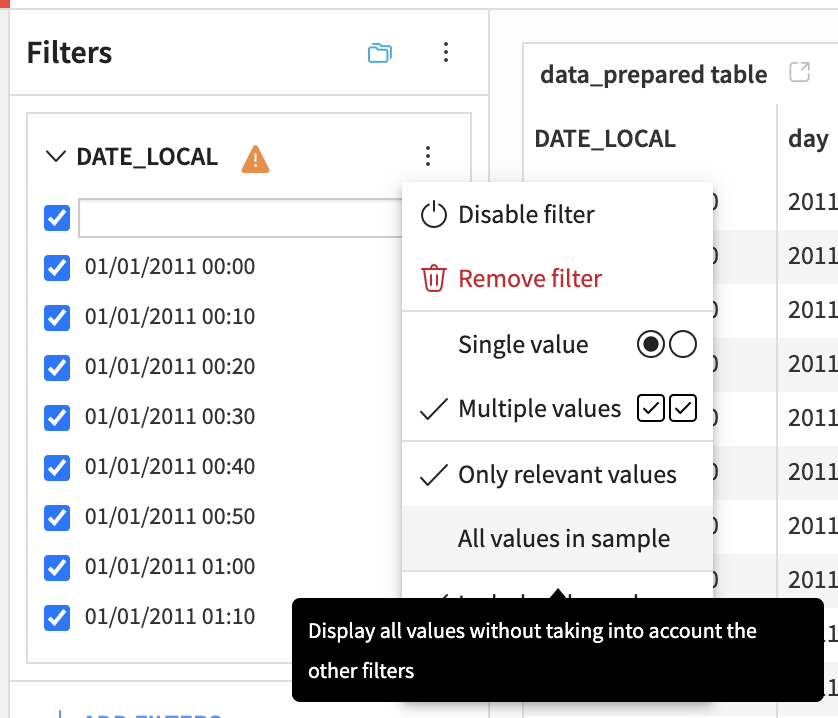Image resolution: width=838 pixels, height=718 pixels.
Task: Click the 01/01/2011 00:30 date label
Action: pos(170,416)
